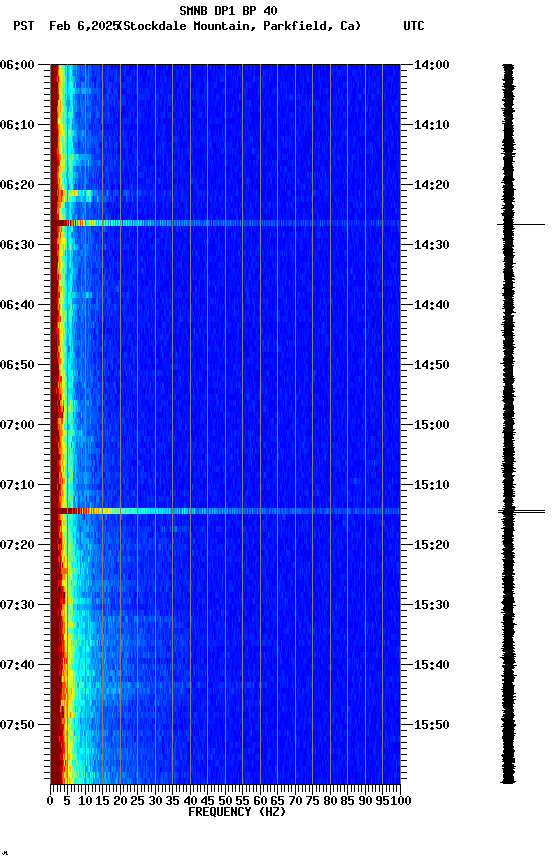Click the 06:40 PST time label
Image resolution: width=552 pixels, height=864 pixels.
click(x=18, y=305)
